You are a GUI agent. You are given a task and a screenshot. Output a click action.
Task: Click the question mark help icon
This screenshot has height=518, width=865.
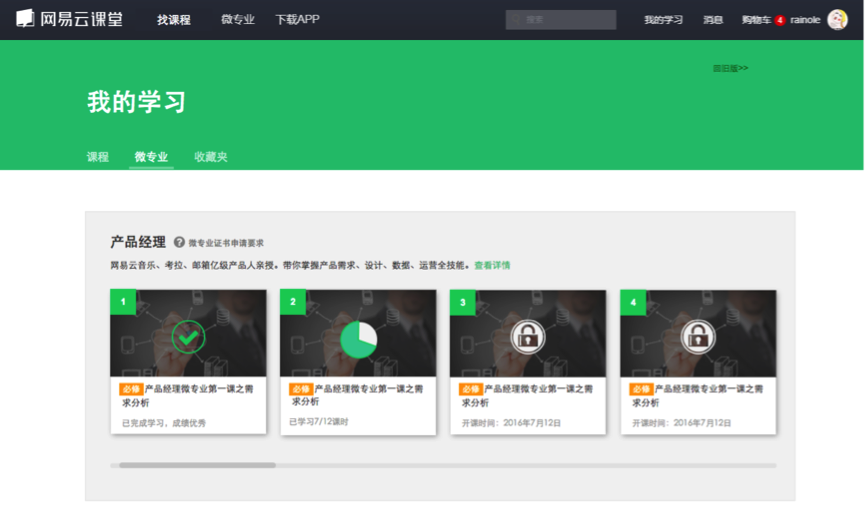coord(179,242)
